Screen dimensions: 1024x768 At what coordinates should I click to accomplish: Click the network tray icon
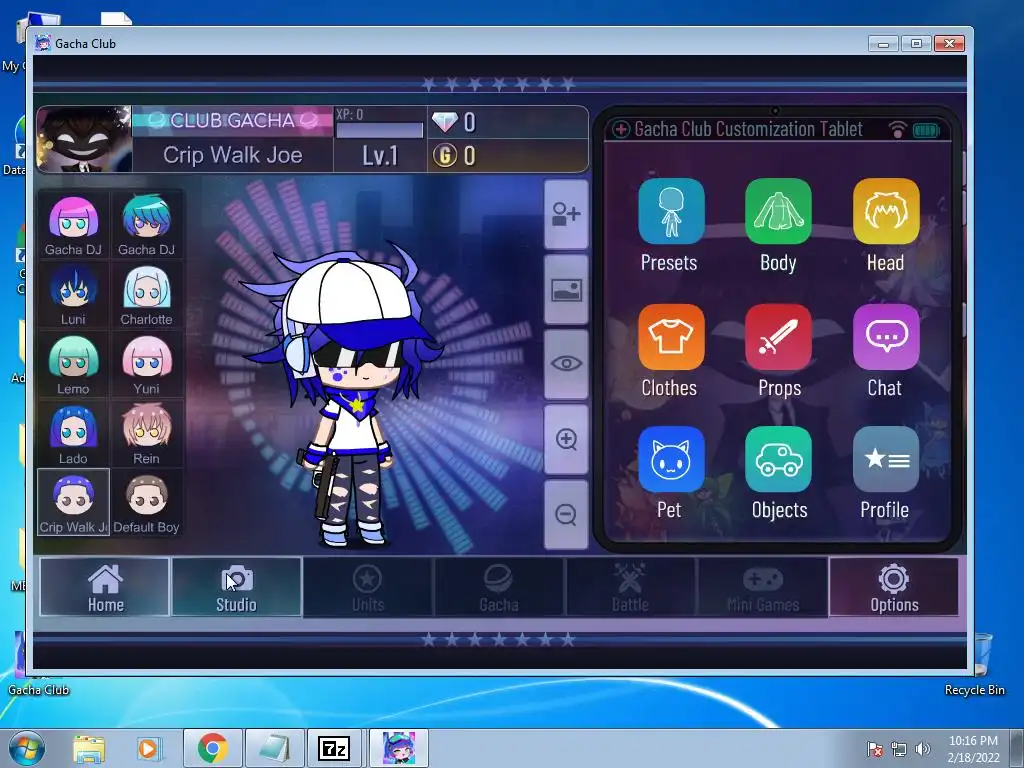[x=899, y=749]
